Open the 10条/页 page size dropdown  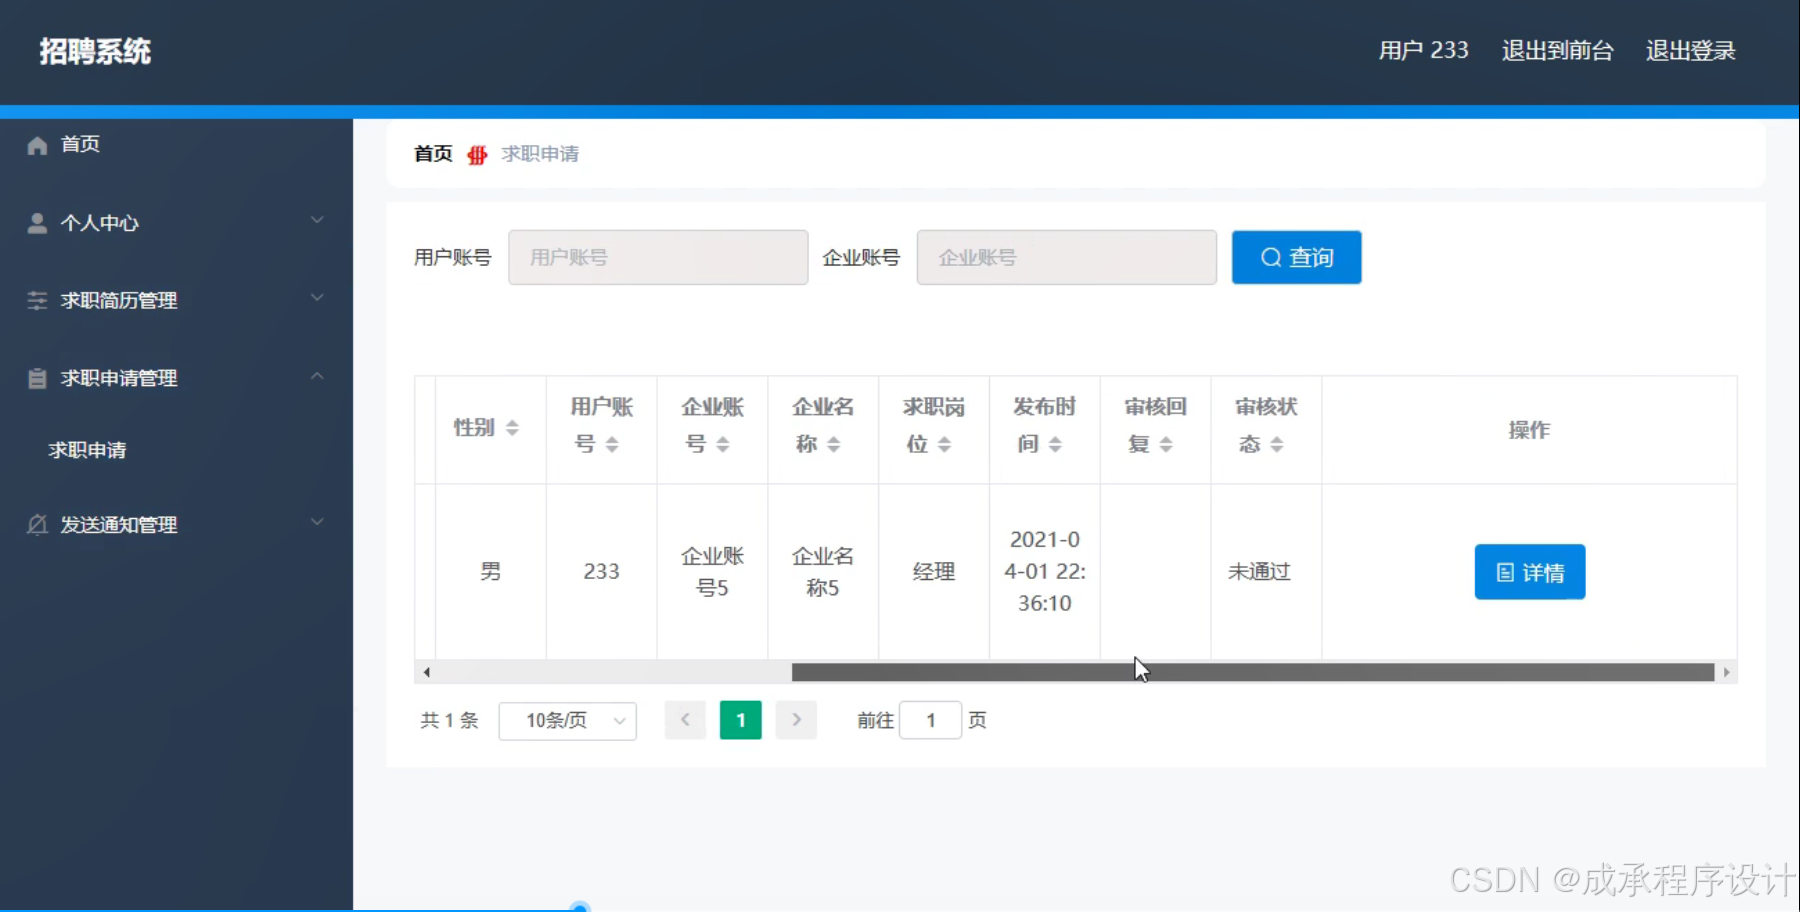[567, 720]
